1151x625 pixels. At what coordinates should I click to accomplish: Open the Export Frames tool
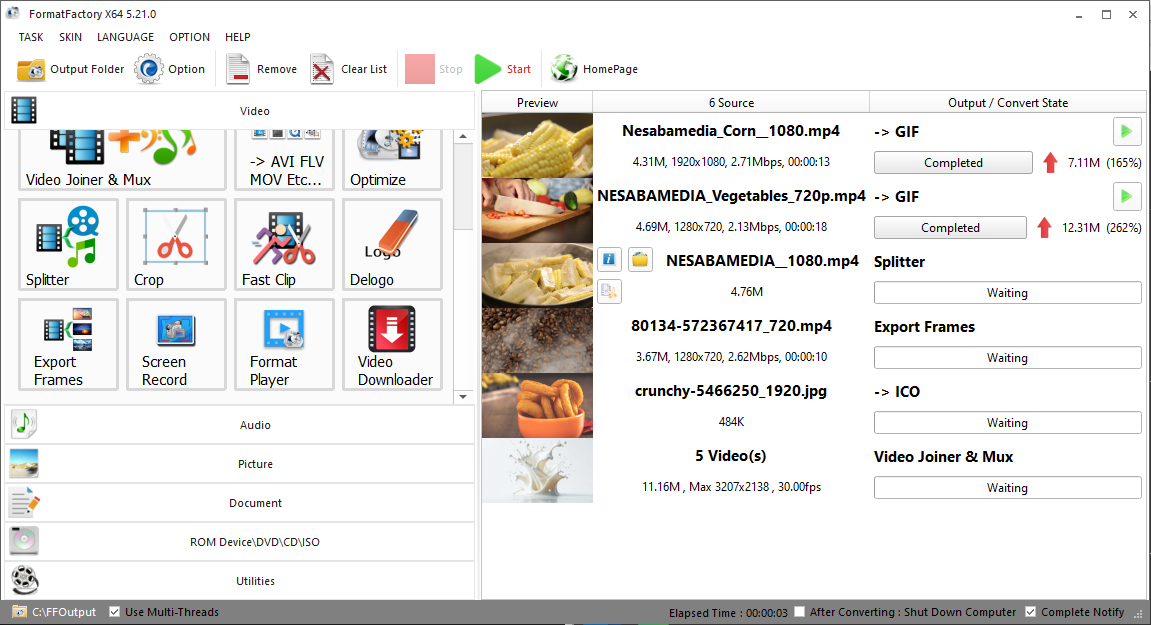click(x=68, y=345)
